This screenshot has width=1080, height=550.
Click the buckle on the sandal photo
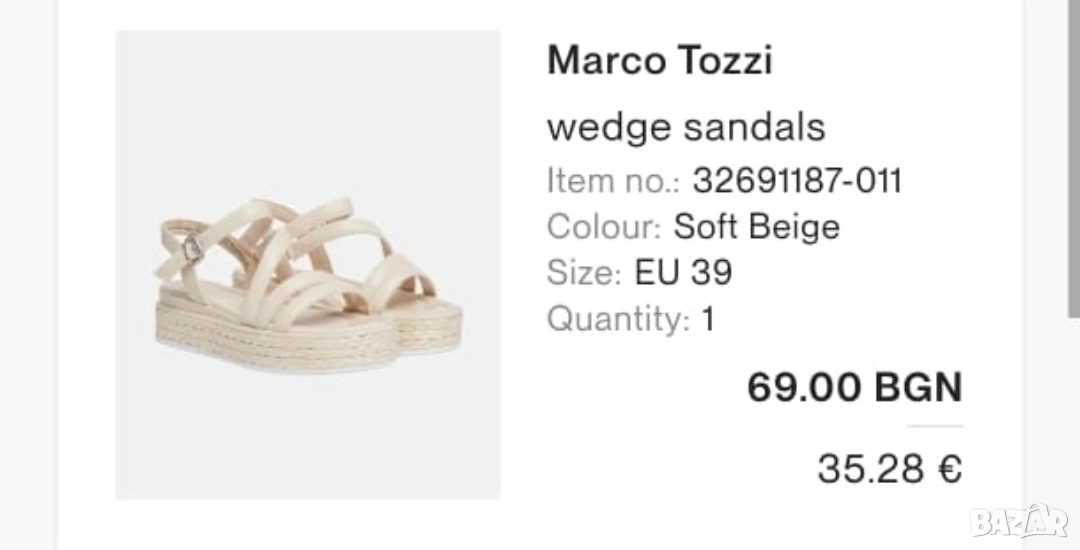coord(188,247)
